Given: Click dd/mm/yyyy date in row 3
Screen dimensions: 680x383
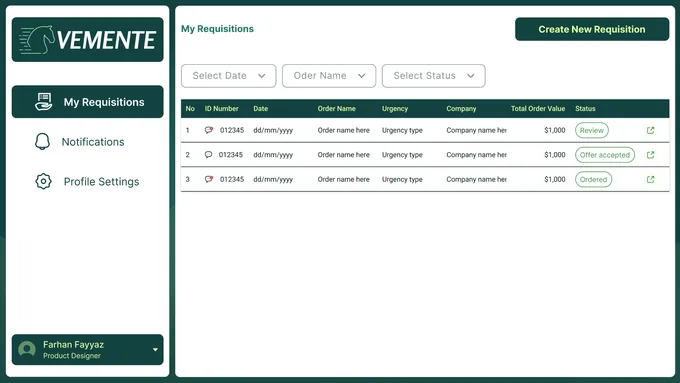Looking at the screenshot, I should (x=273, y=180).
